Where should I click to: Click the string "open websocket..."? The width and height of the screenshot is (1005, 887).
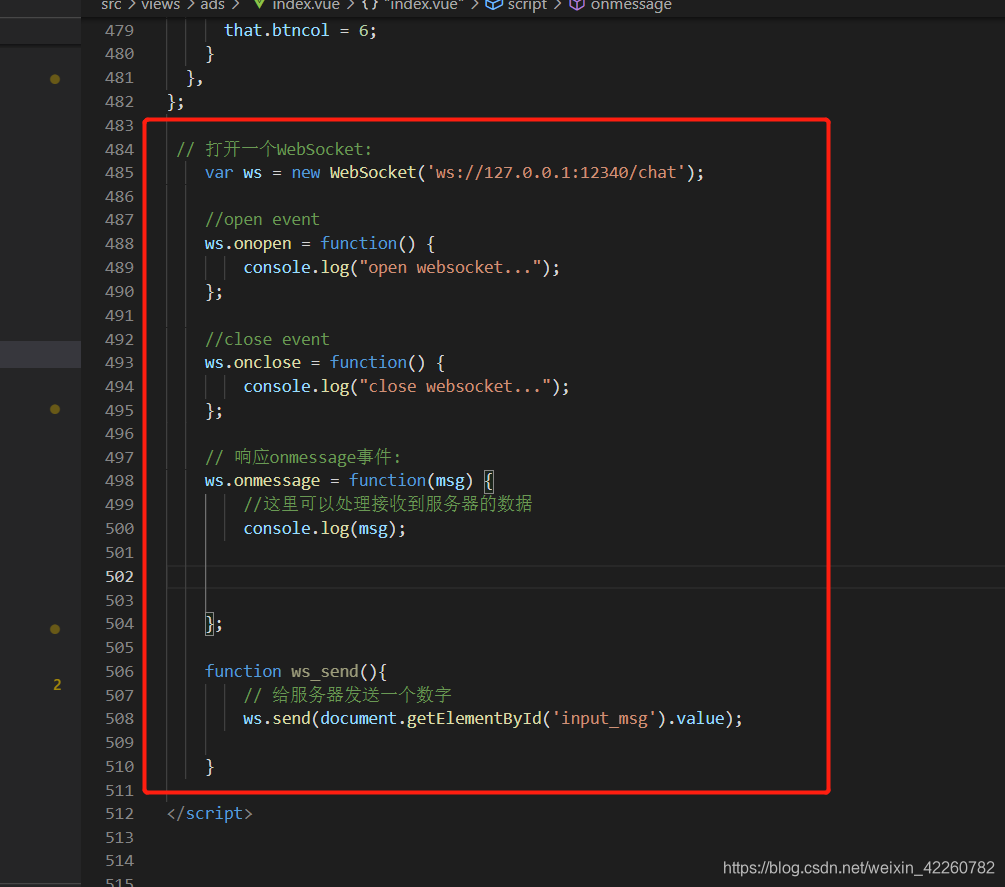click(x=451, y=268)
